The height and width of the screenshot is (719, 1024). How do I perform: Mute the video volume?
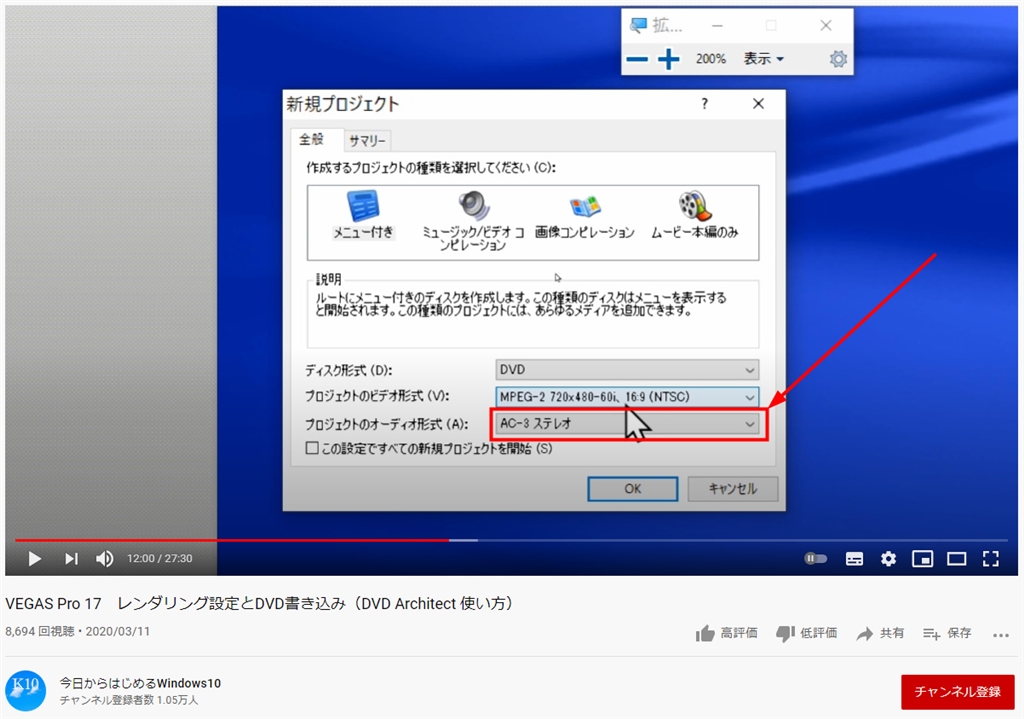click(x=104, y=558)
